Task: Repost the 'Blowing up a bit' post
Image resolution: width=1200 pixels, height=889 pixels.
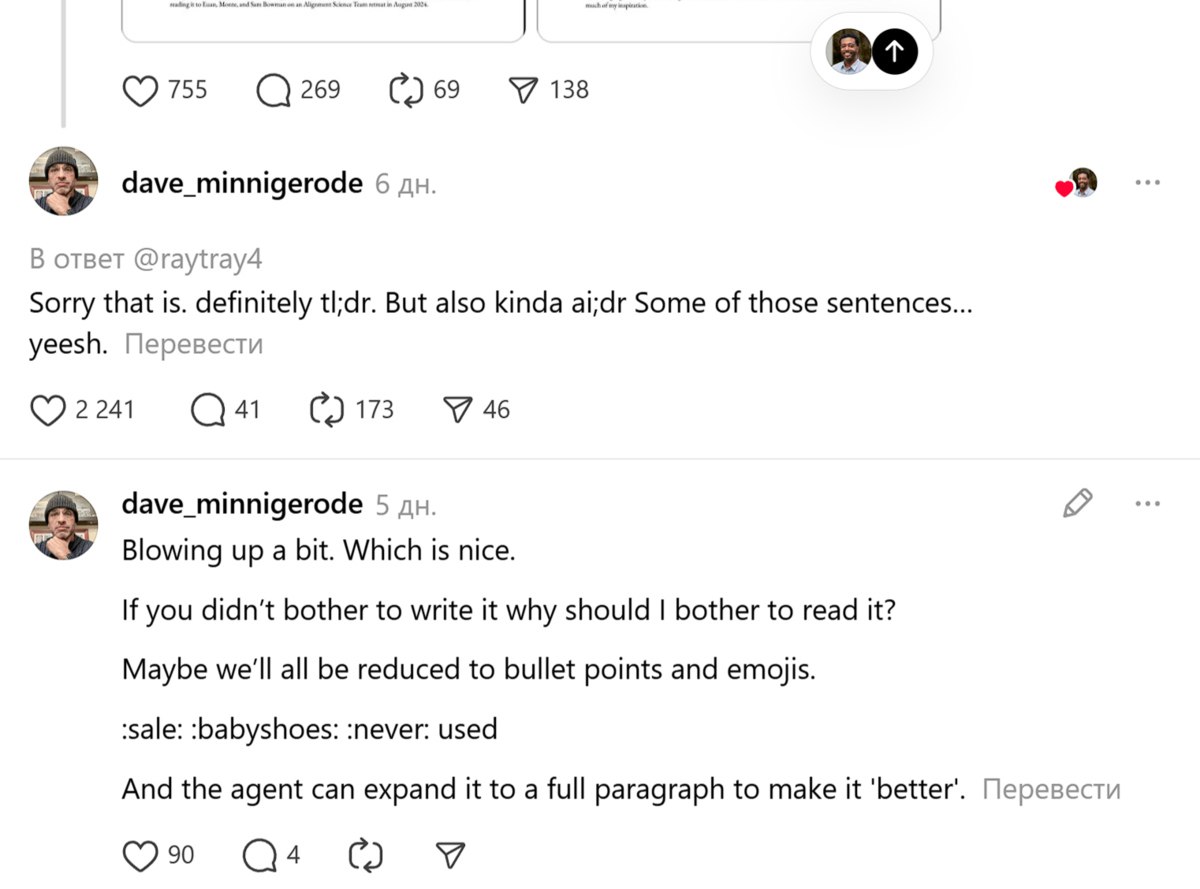Action: point(365,855)
